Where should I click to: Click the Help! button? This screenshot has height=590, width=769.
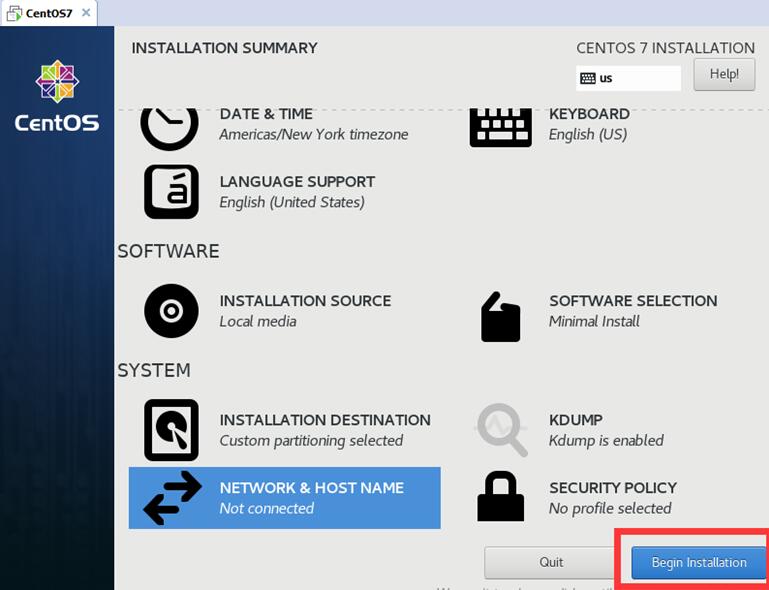(x=724, y=75)
